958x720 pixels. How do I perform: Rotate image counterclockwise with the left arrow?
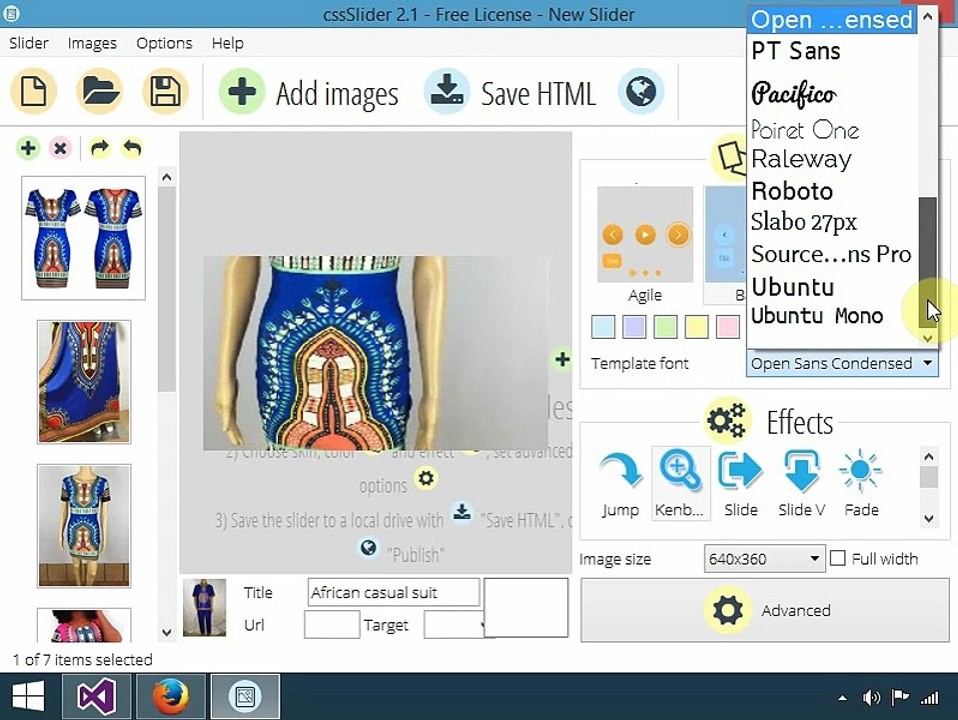tap(132, 148)
